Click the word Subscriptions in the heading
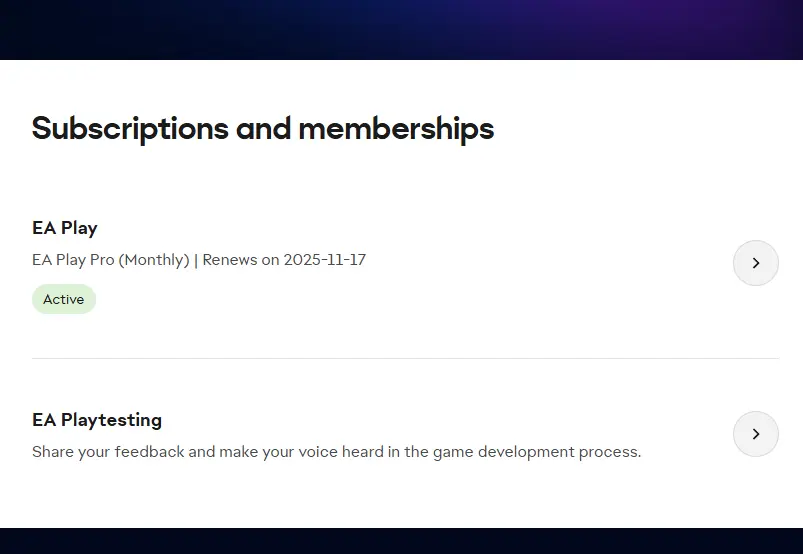 [x=130, y=128]
